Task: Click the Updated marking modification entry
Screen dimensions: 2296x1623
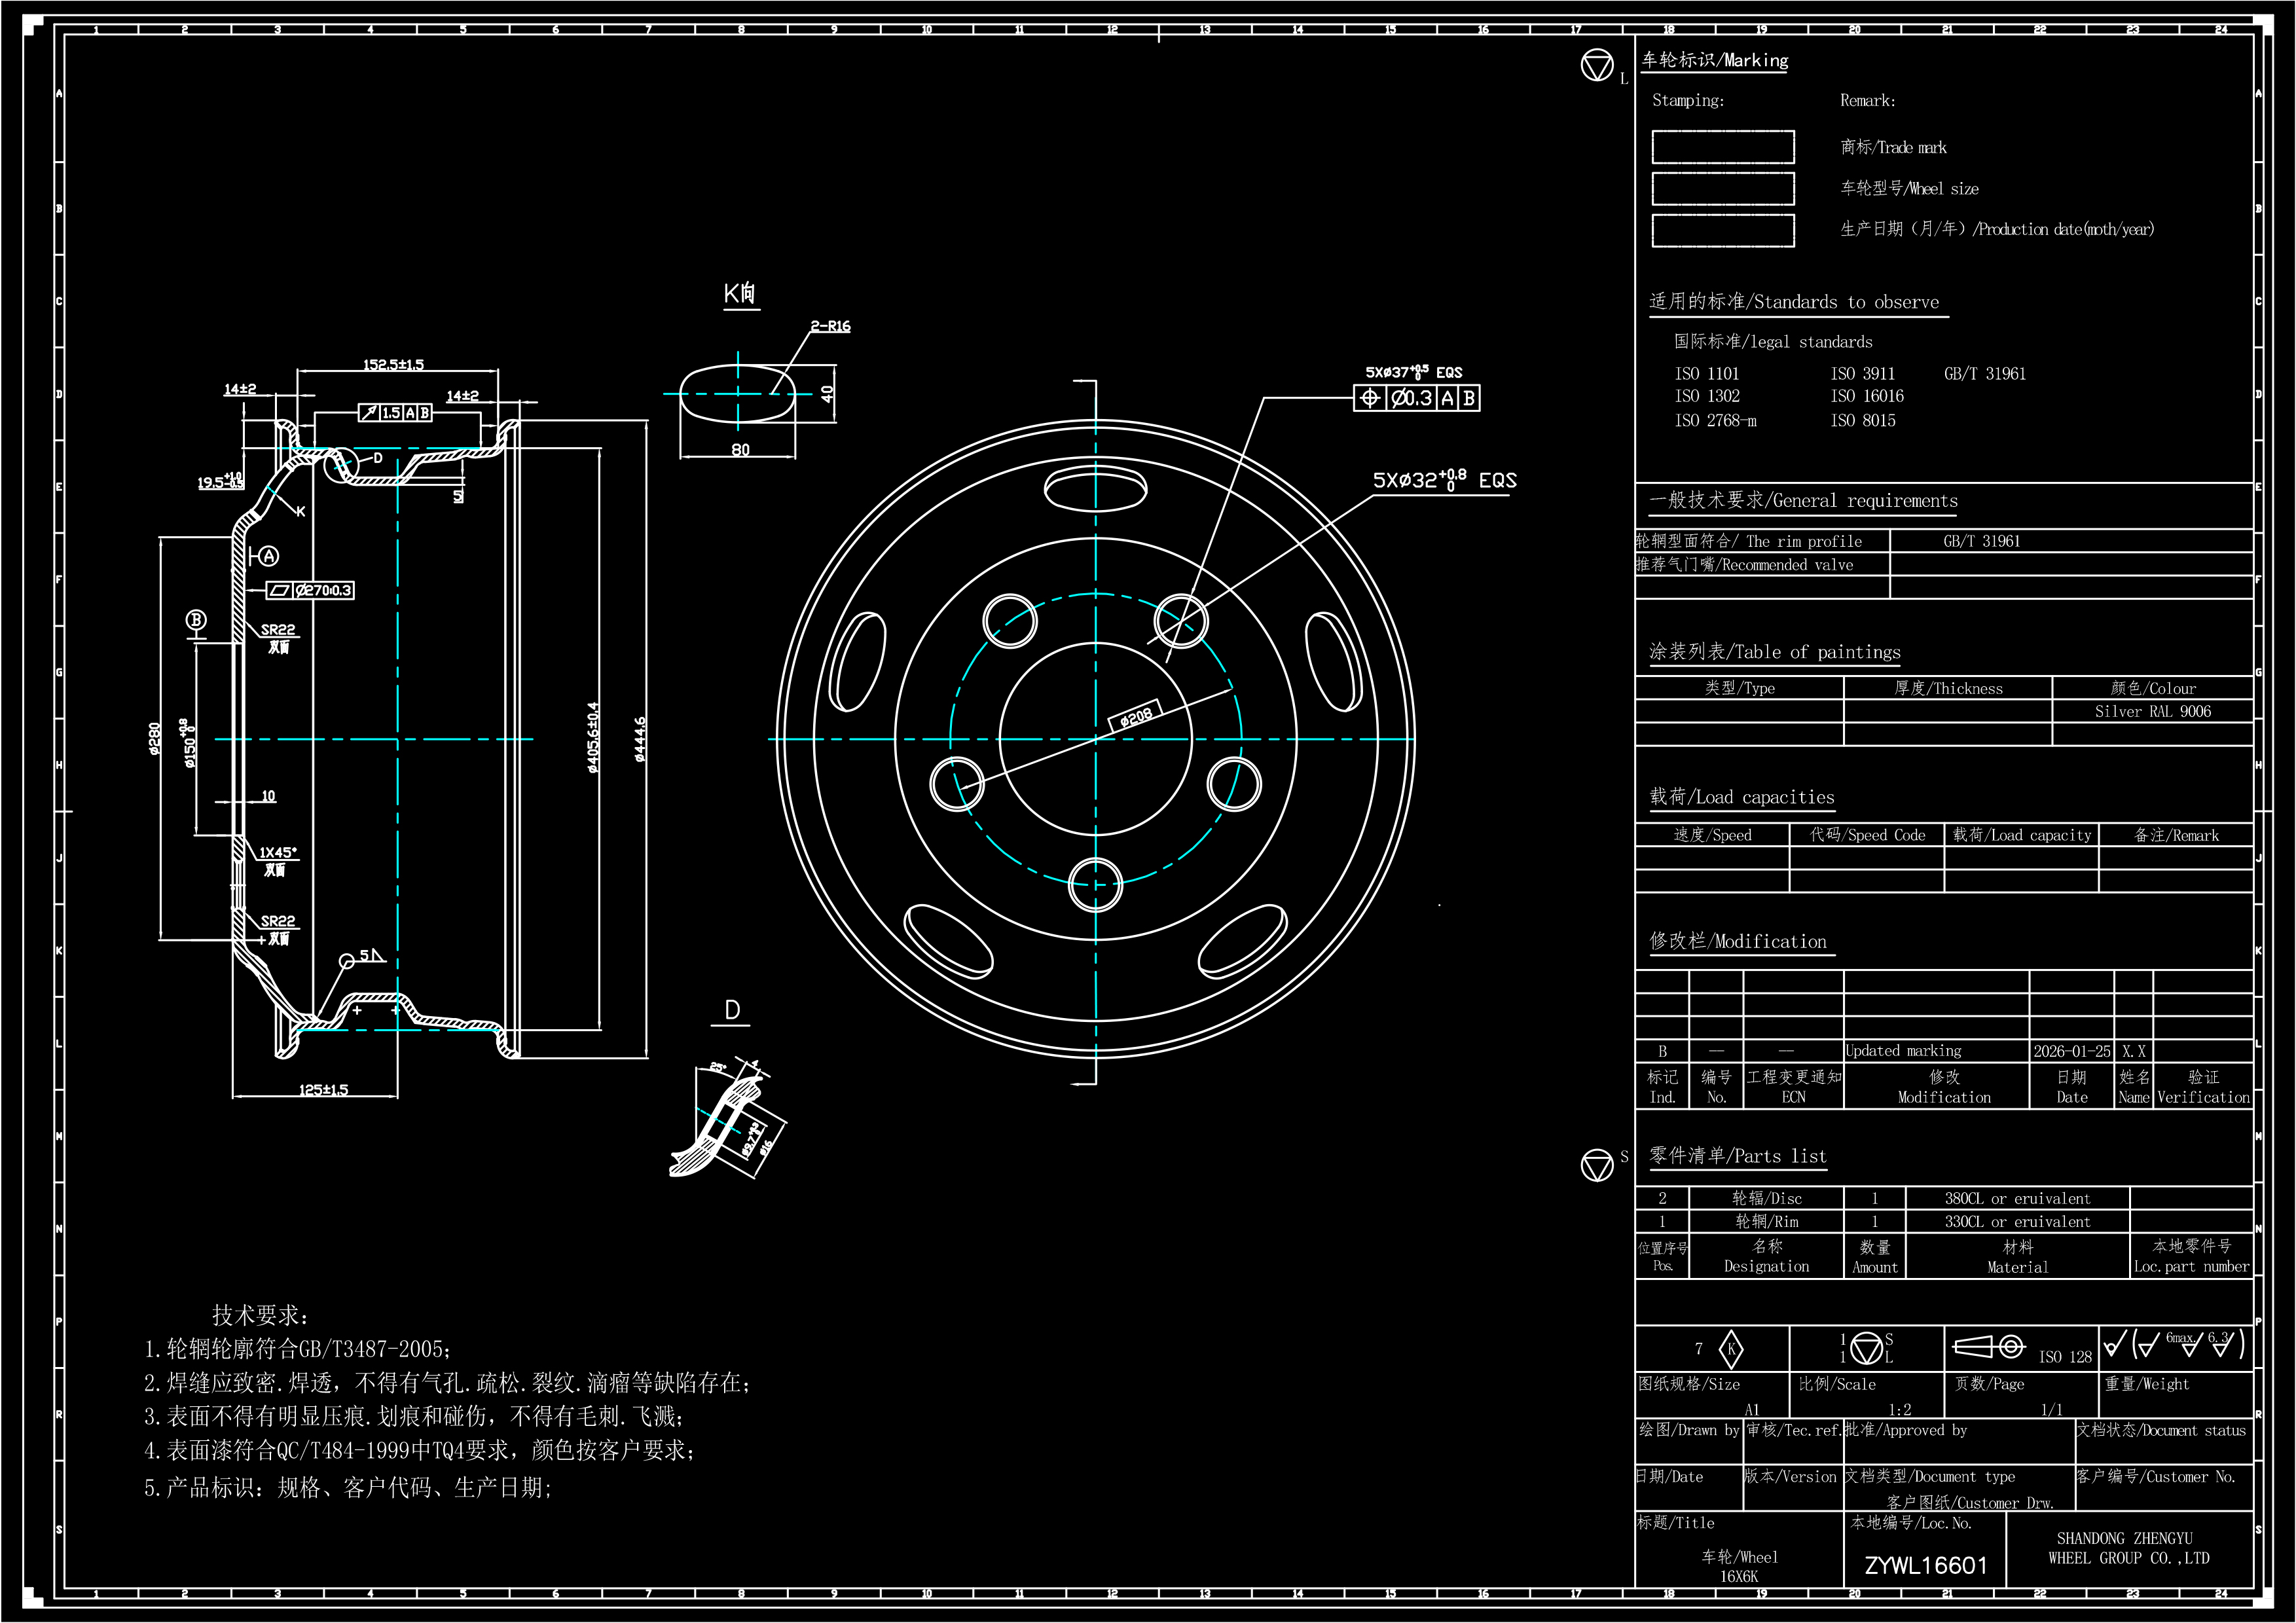Action: [x=1903, y=1051]
